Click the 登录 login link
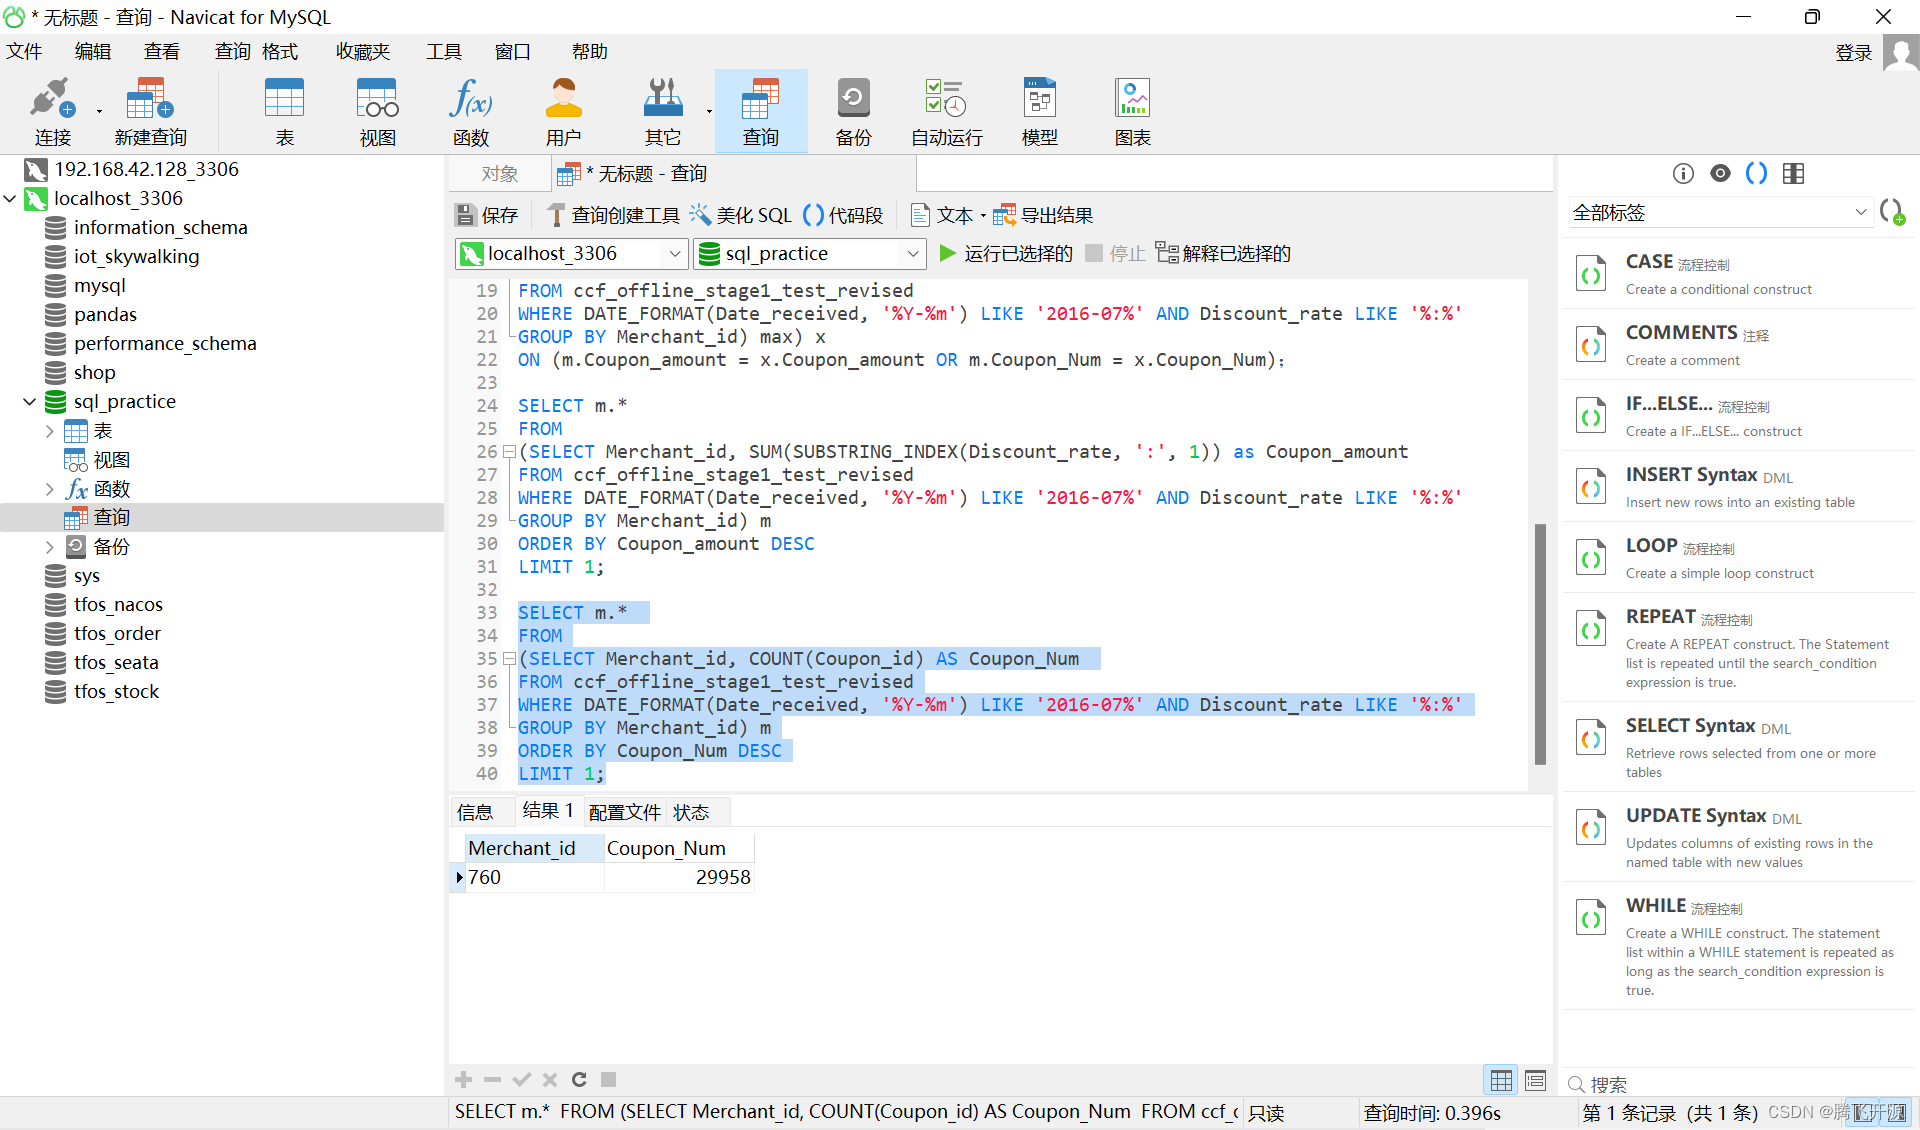This screenshot has height=1130, width=1920. tap(1853, 53)
